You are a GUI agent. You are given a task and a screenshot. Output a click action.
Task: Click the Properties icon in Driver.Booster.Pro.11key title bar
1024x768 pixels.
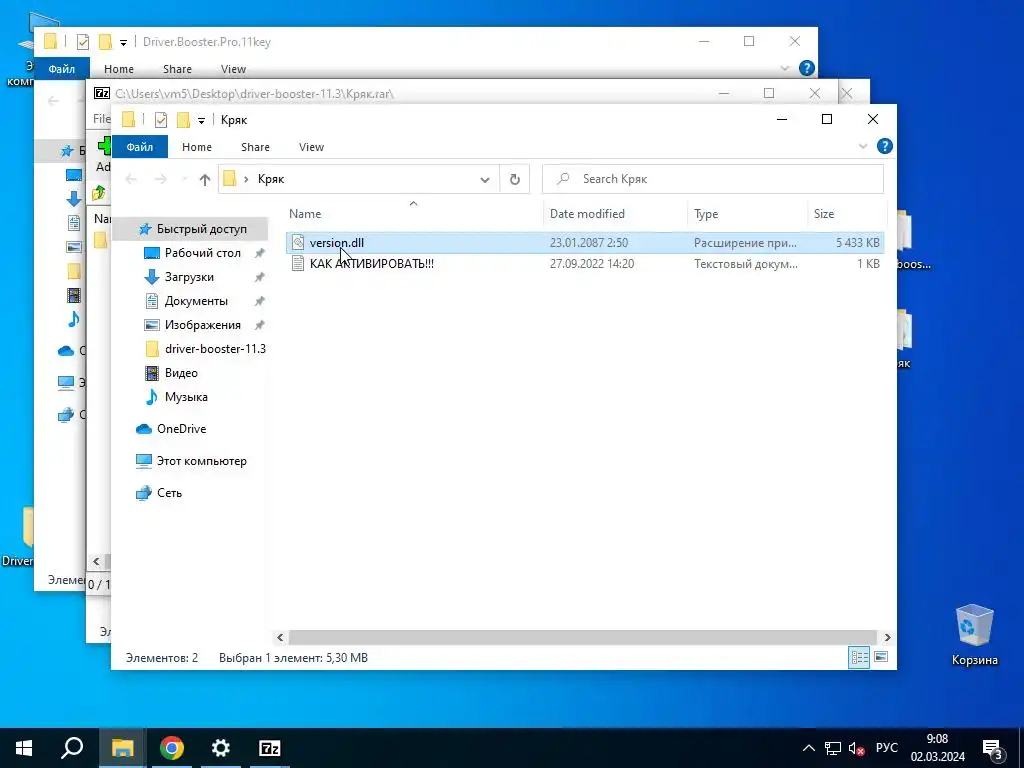[x=82, y=42]
